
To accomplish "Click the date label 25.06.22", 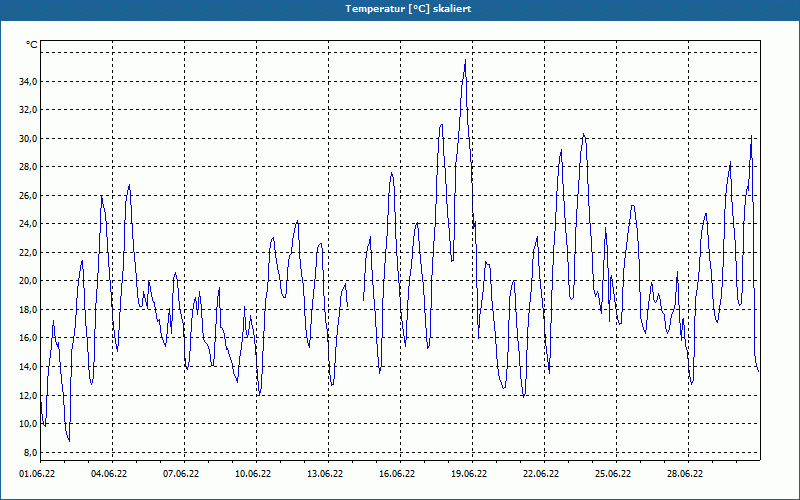I will coord(613,473).
